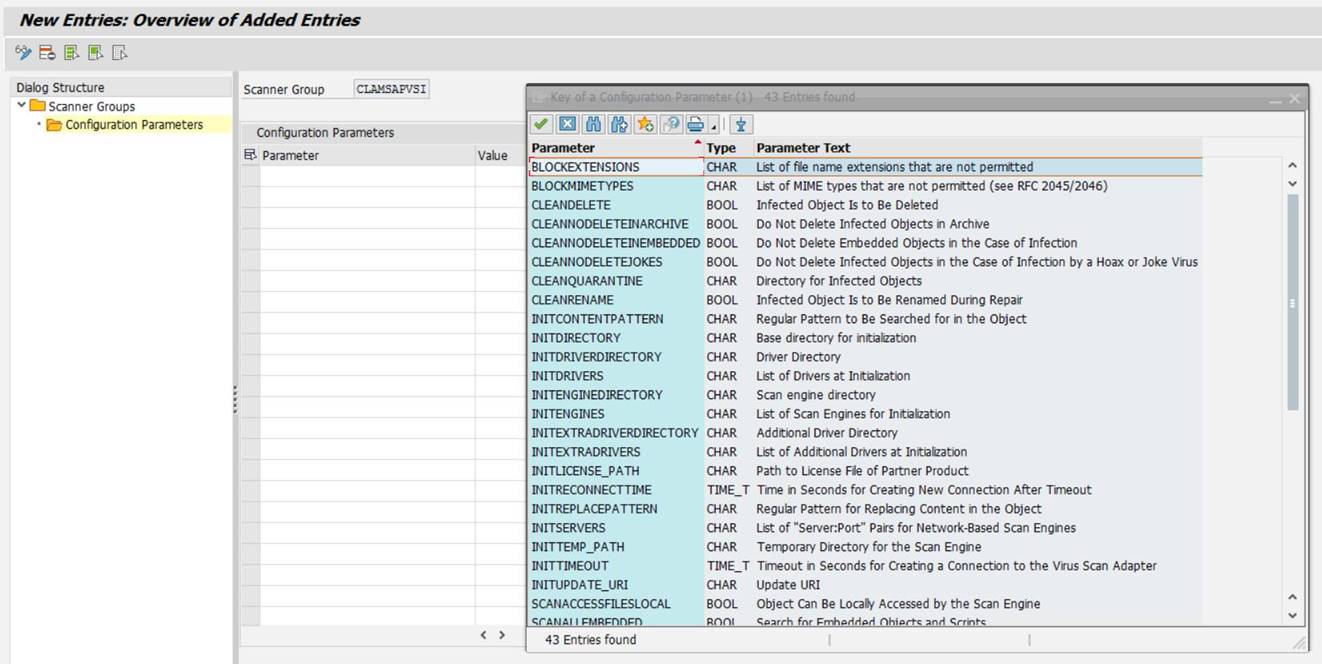Select Configuration Parameters in Dialog Structure
Image resolution: width=1322 pixels, height=664 pixels.
[x=133, y=125]
